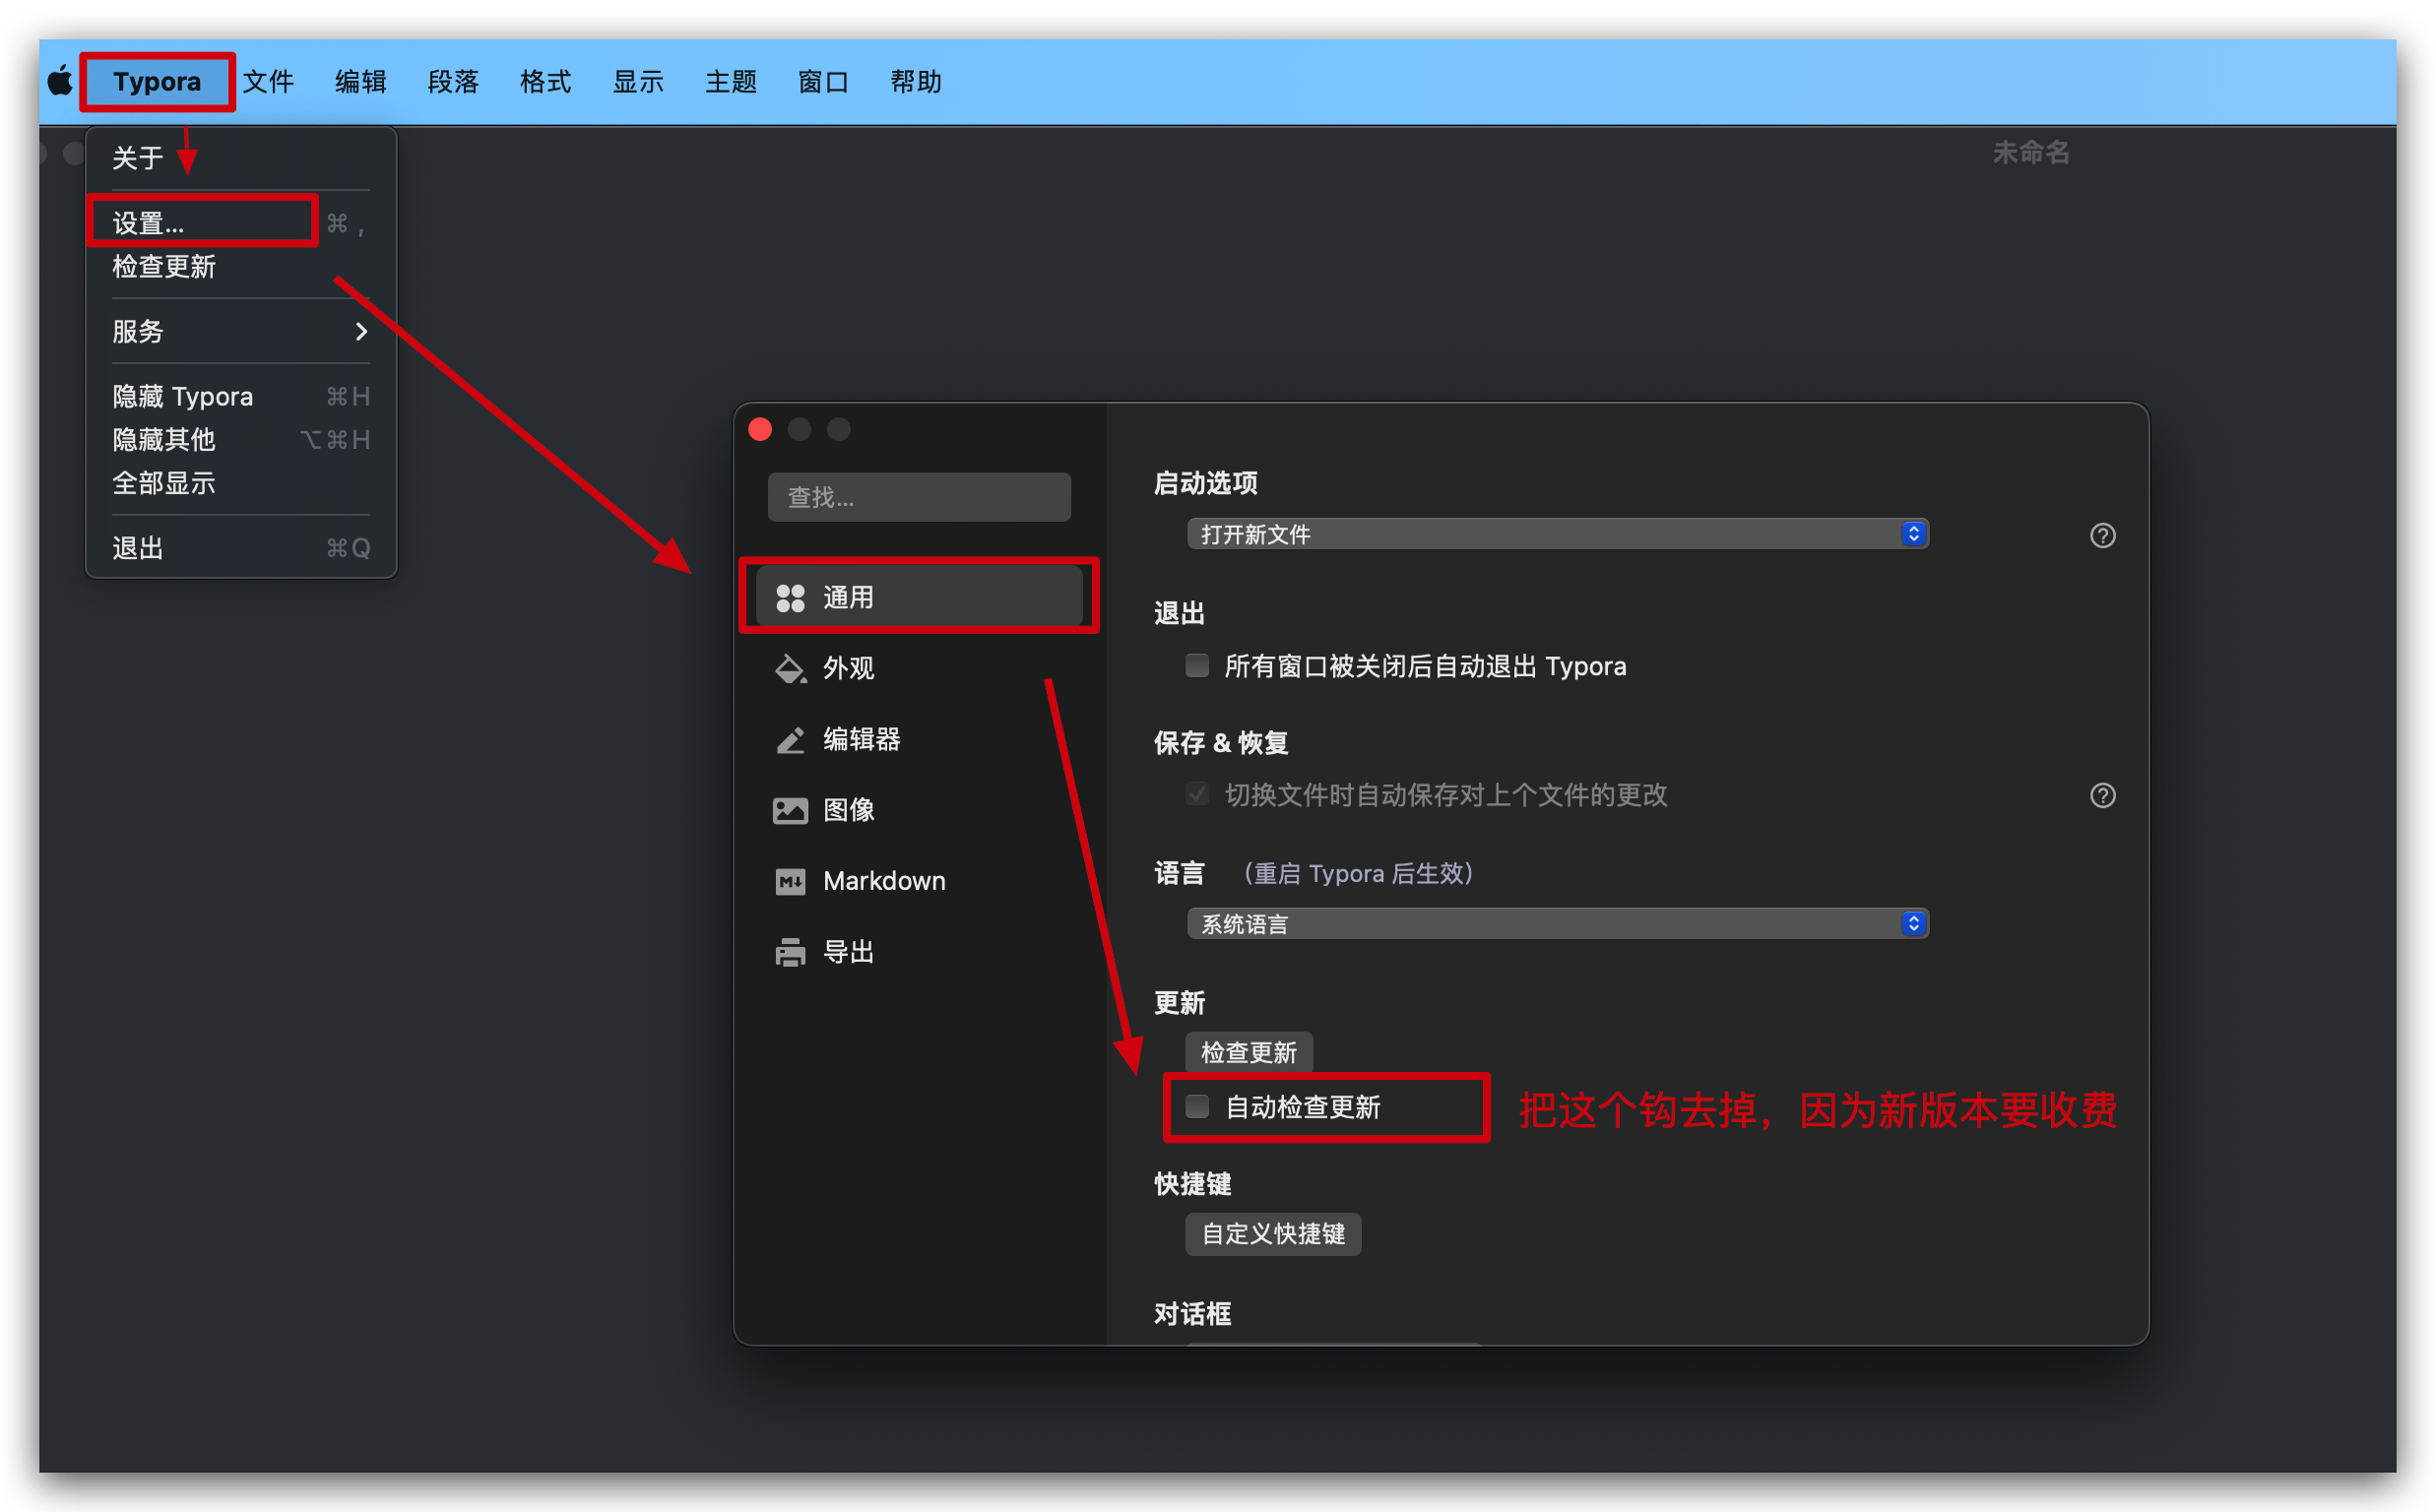Click the Editor (编辑器) pencil icon
This screenshot has height=1512, width=2436.
790,739
